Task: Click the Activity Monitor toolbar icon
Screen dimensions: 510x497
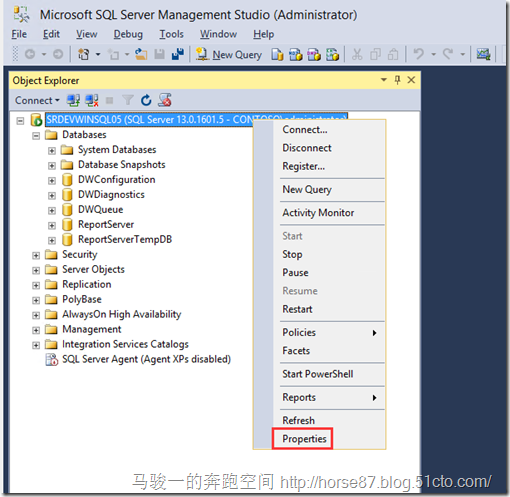Action: pos(483,54)
